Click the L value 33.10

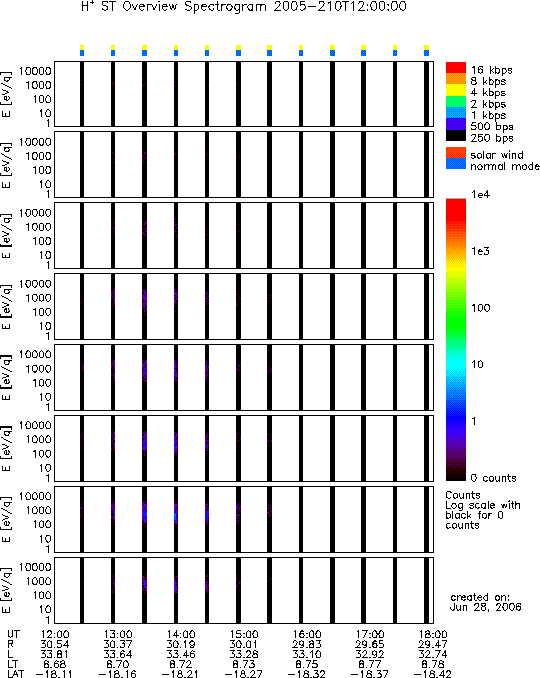click(x=307, y=654)
